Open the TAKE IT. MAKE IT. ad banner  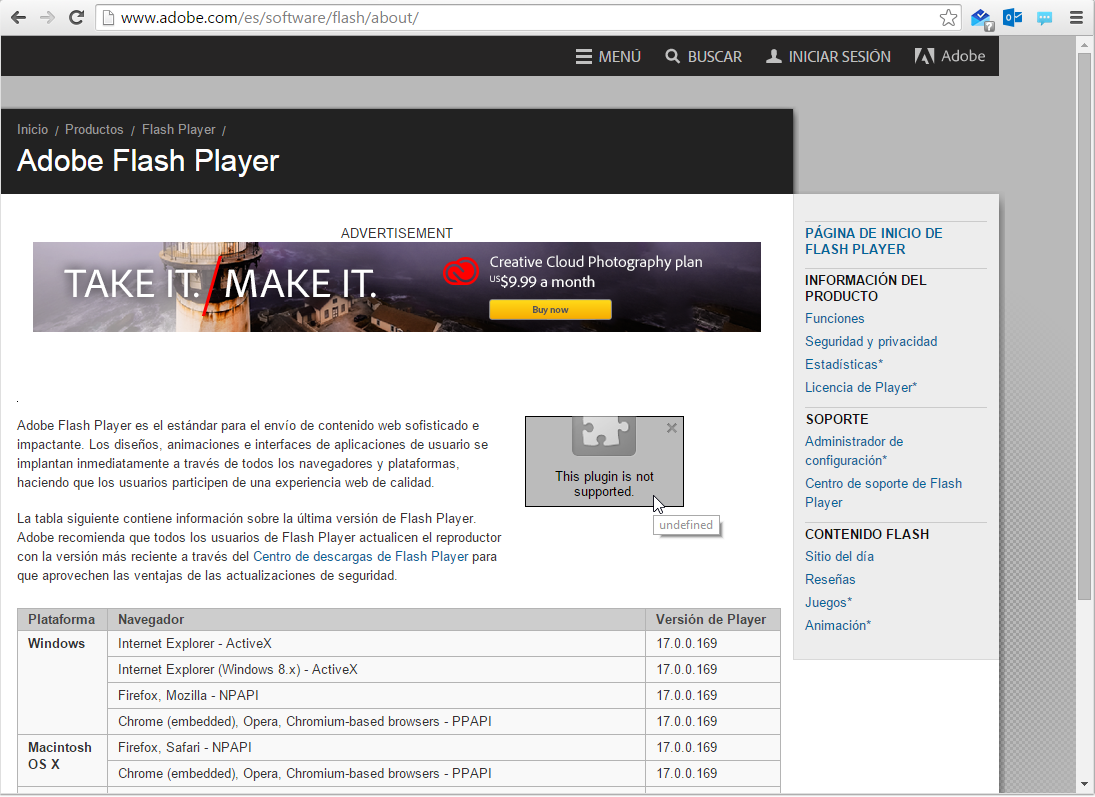pos(397,287)
